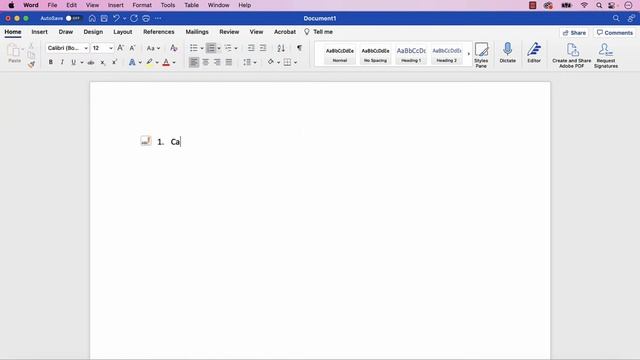
Task: Undo the last action
Action: click(x=116, y=18)
